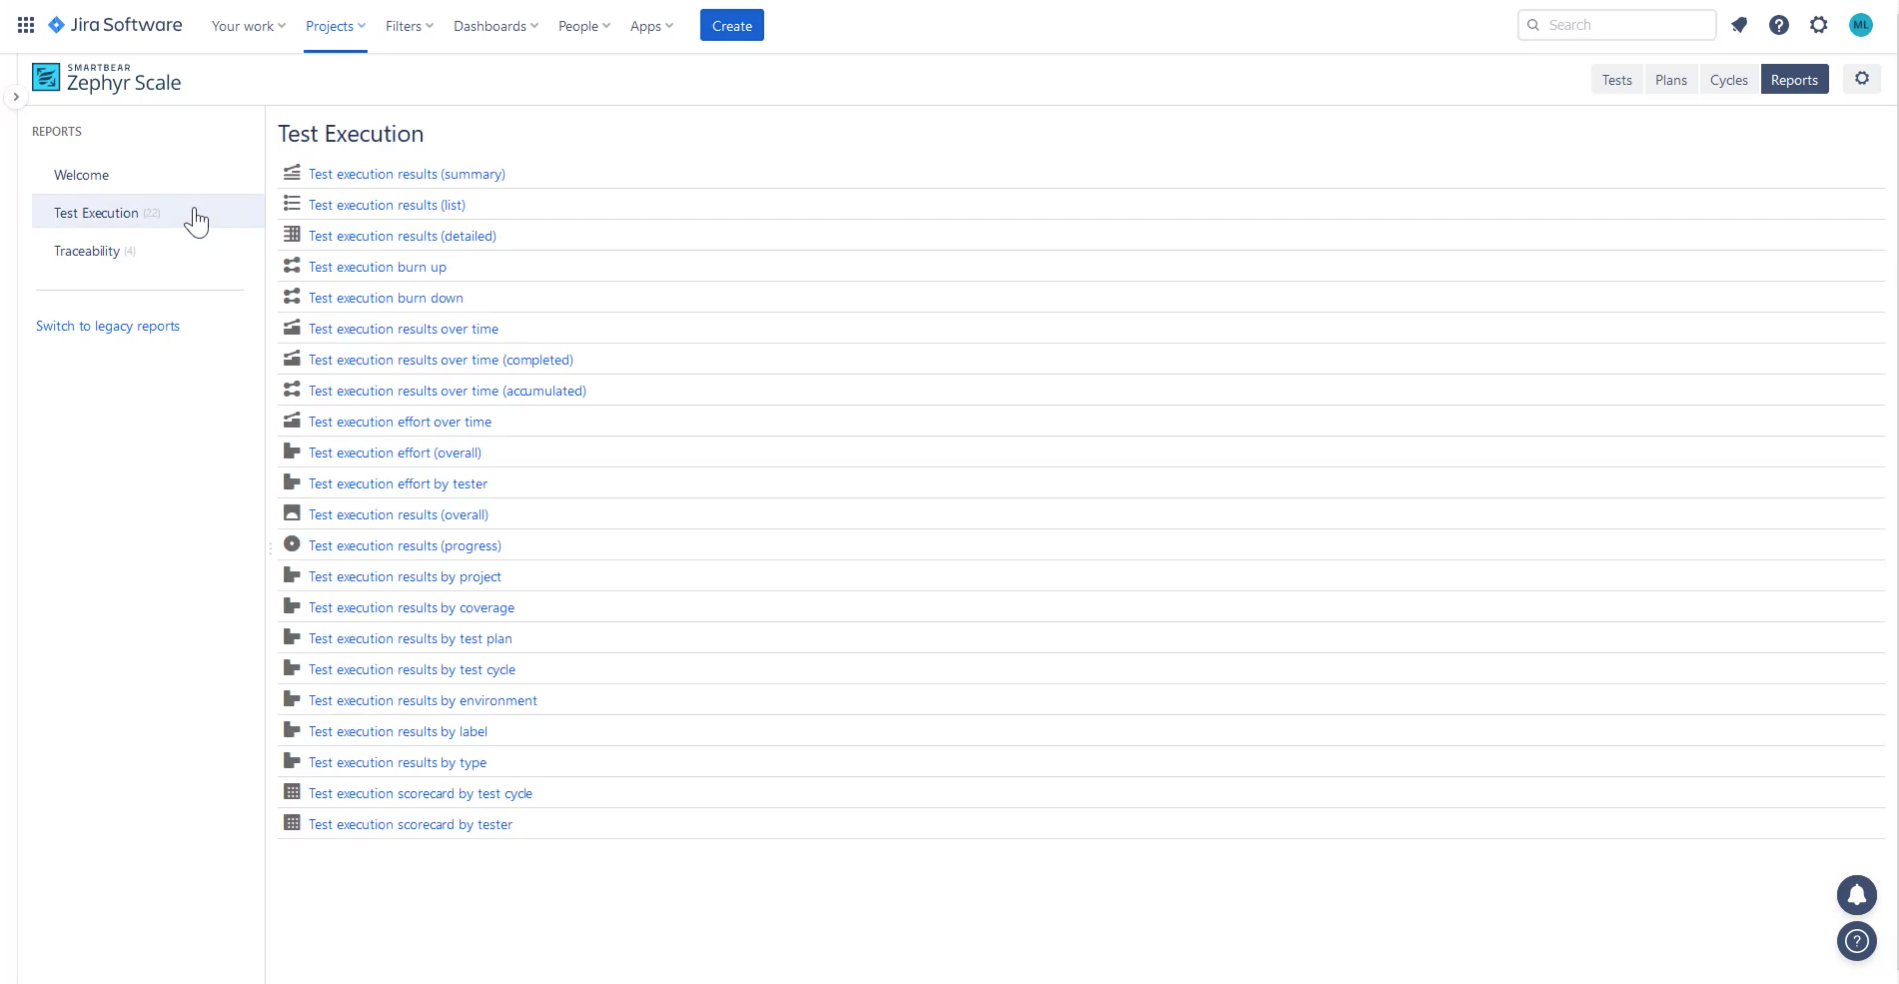Open the Jira app switcher grid icon

click(x=26, y=25)
